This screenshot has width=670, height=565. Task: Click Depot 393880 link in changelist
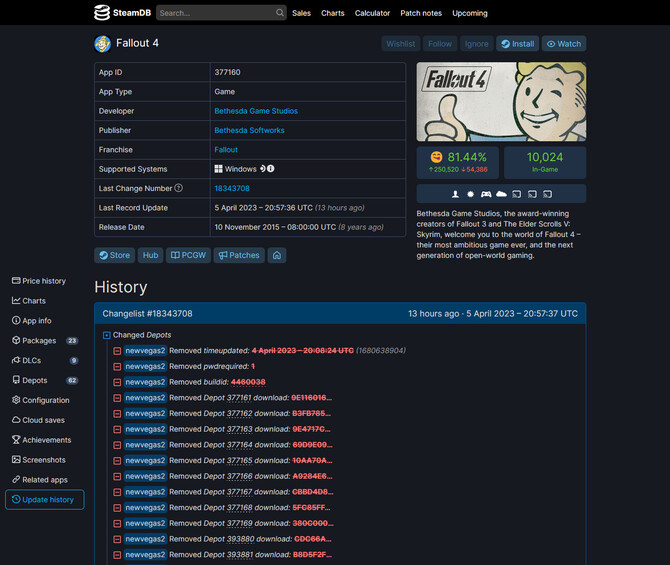coord(241,539)
